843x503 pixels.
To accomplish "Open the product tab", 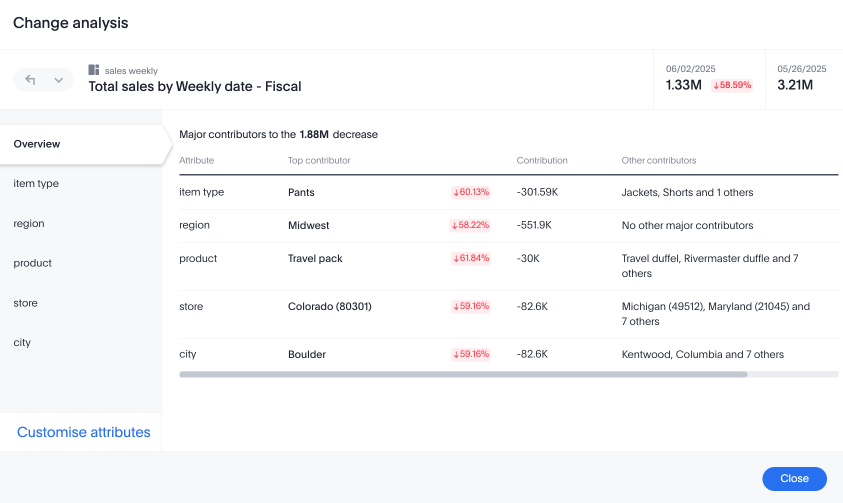I will coord(33,263).
